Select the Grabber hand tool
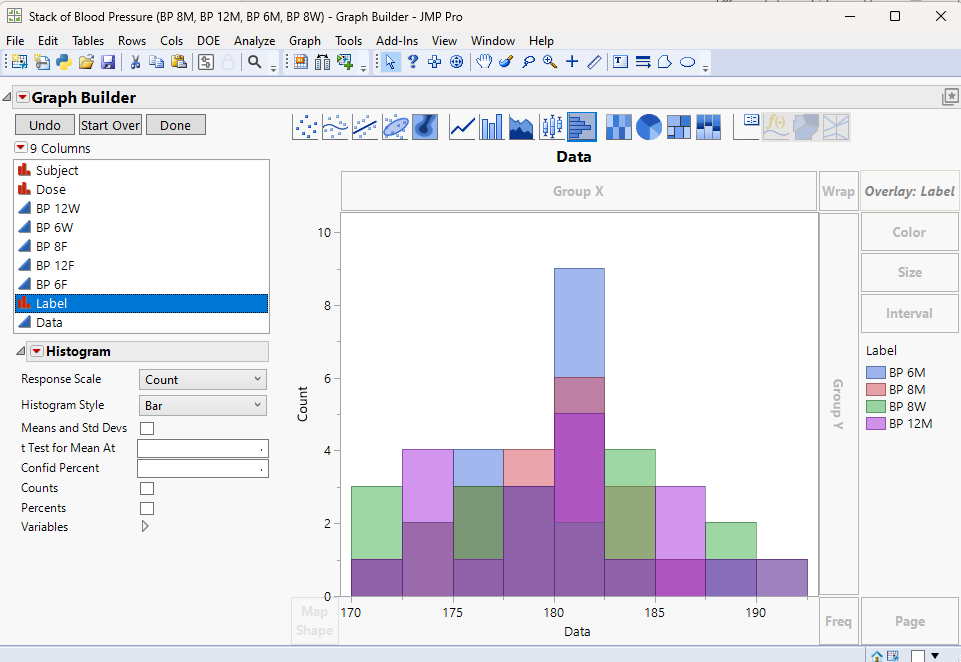Viewport: 961px width, 662px height. point(484,62)
